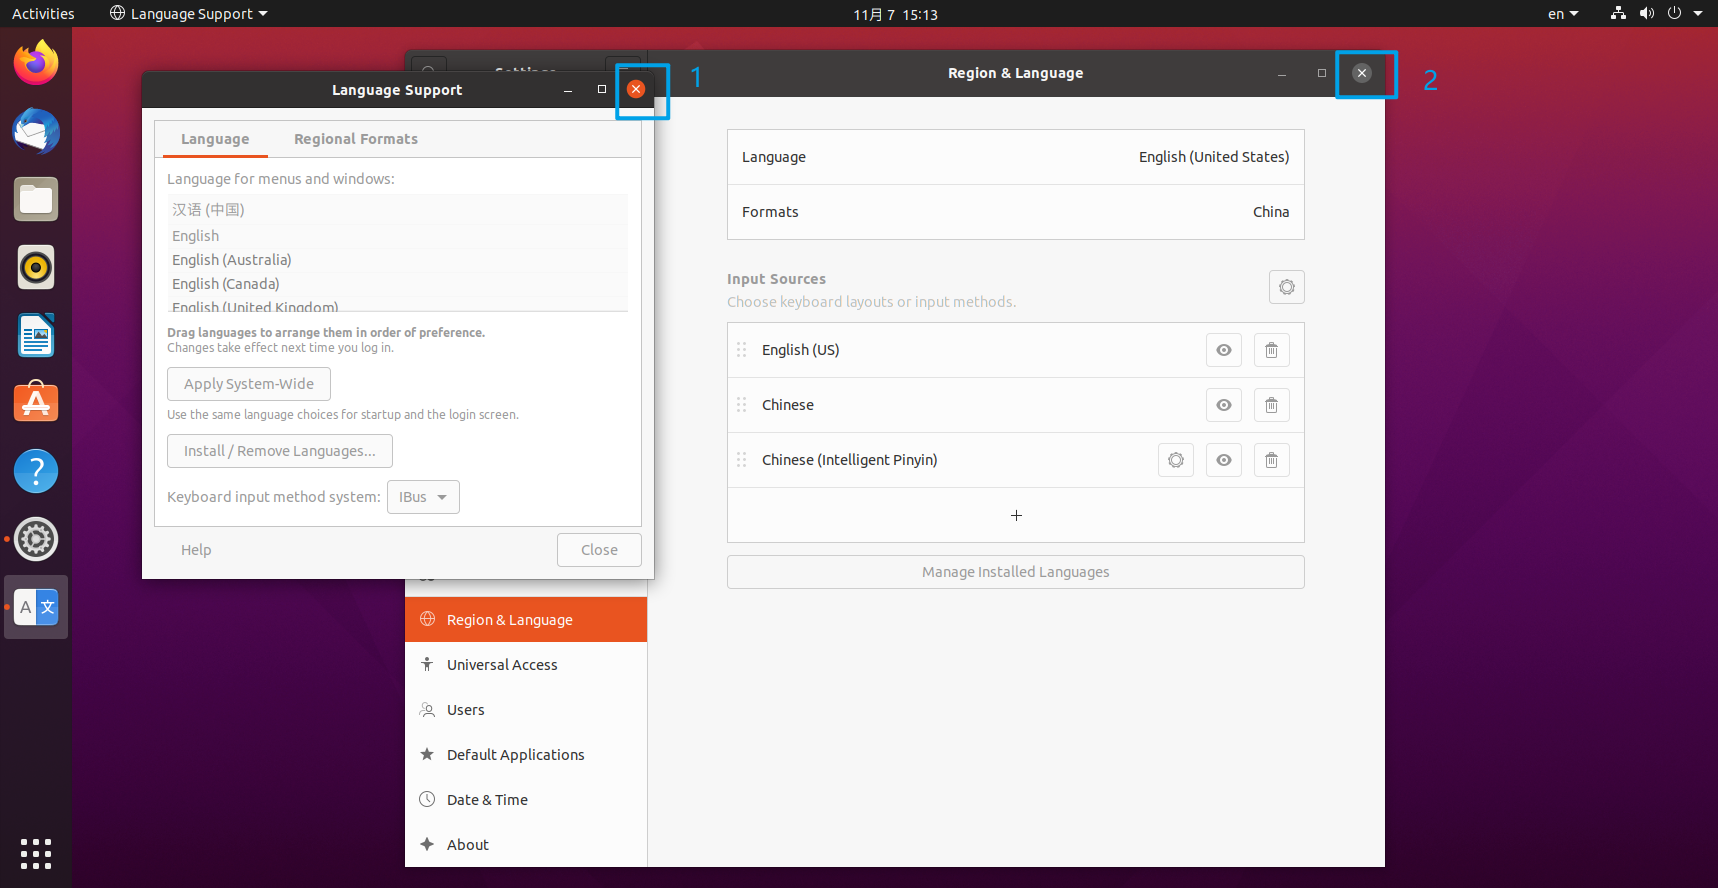Open the Language row showing English (United States)
This screenshot has width=1718, height=888.
[1016, 157]
